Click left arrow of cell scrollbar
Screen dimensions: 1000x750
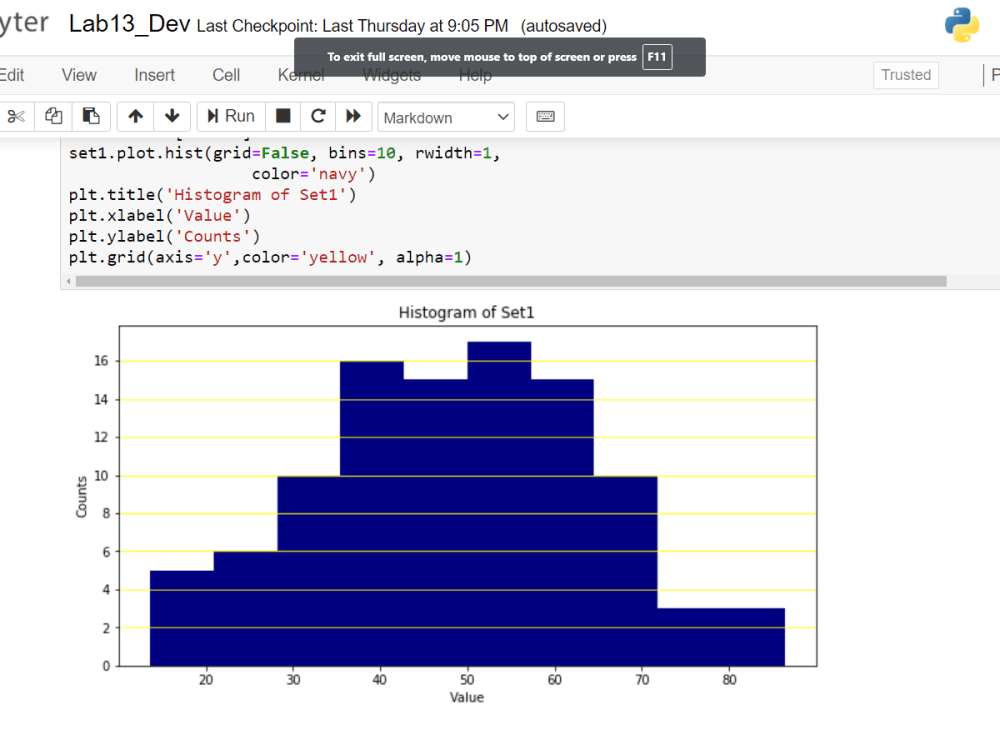(68, 281)
